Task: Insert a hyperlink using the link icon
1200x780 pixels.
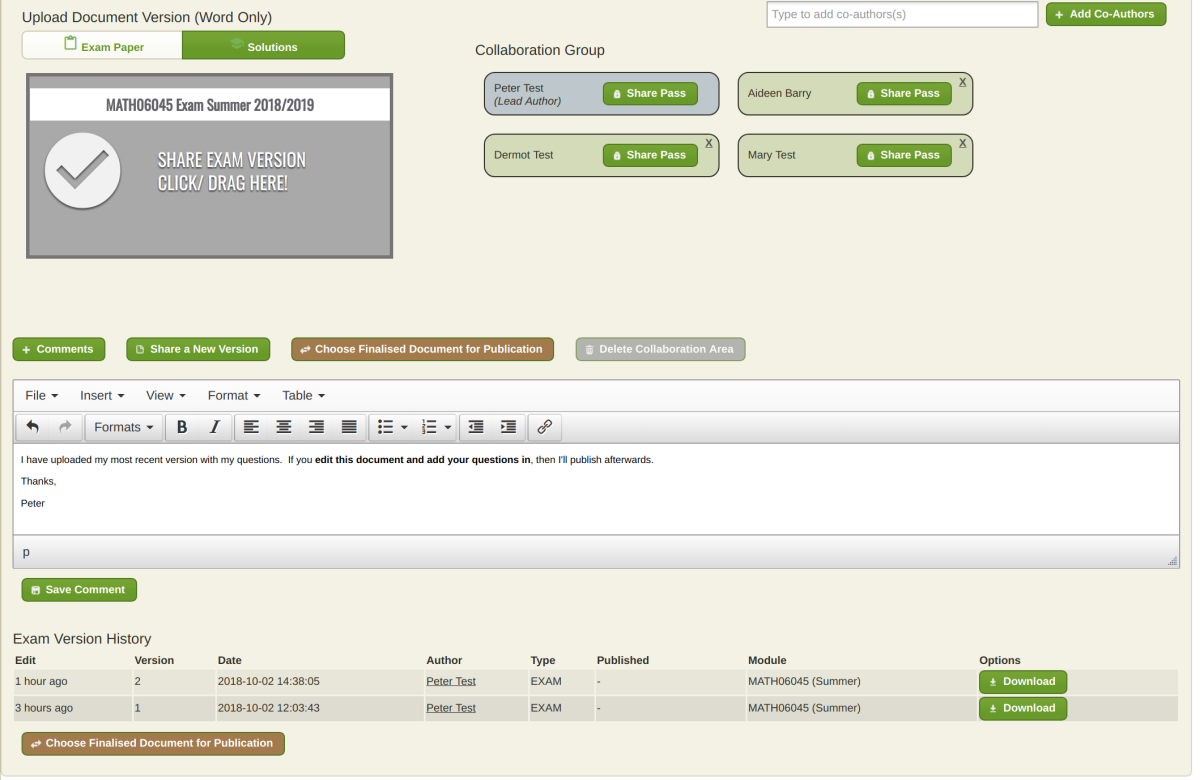Action: coord(544,427)
